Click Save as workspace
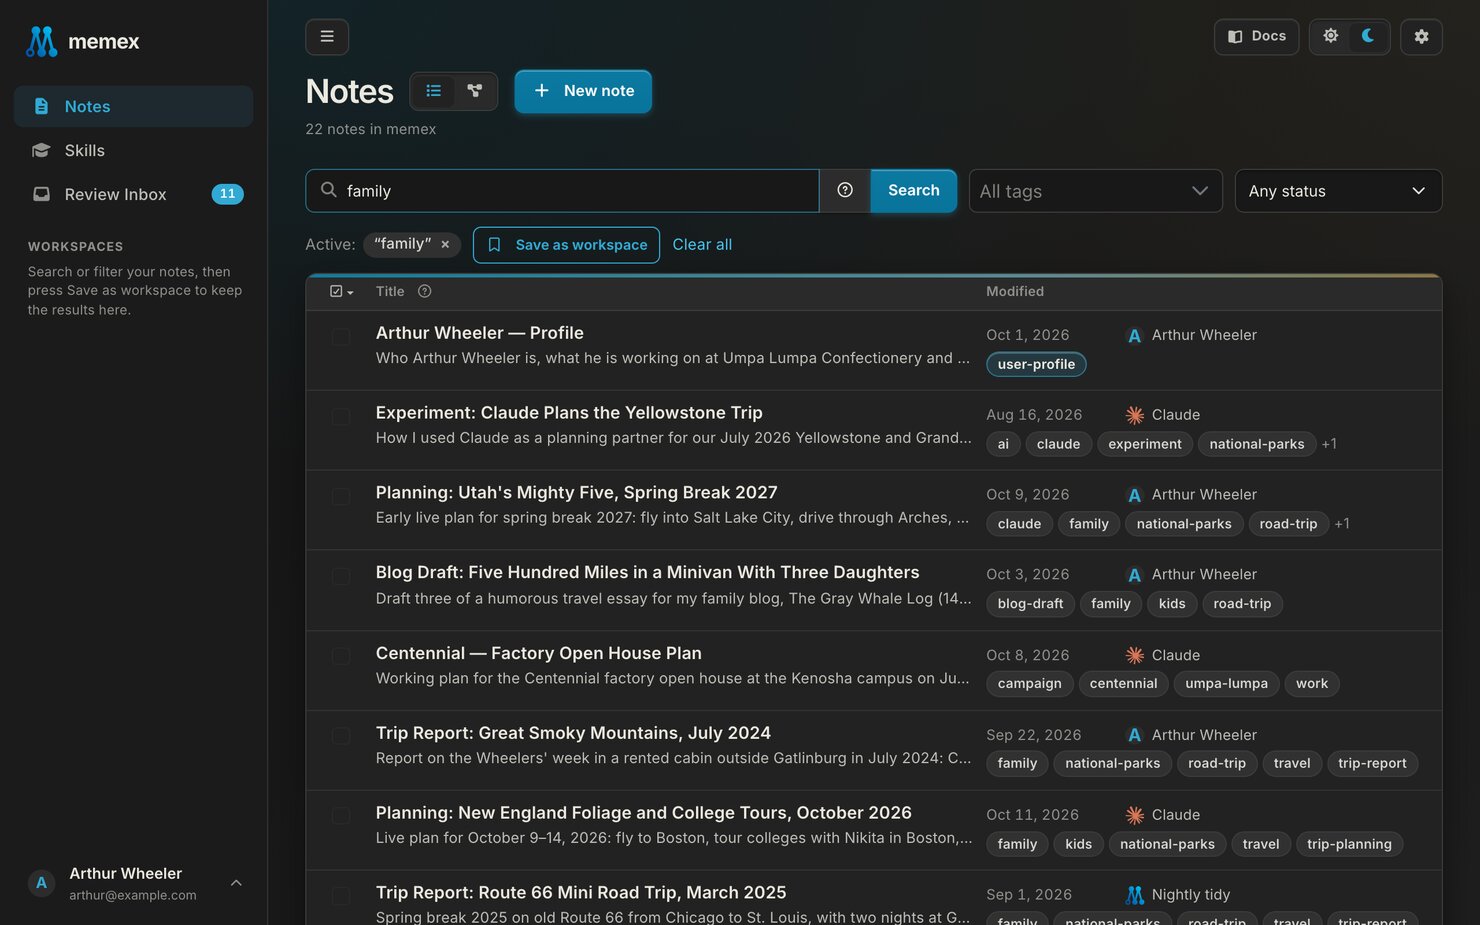This screenshot has height=925, width=1480. (566, 245)
